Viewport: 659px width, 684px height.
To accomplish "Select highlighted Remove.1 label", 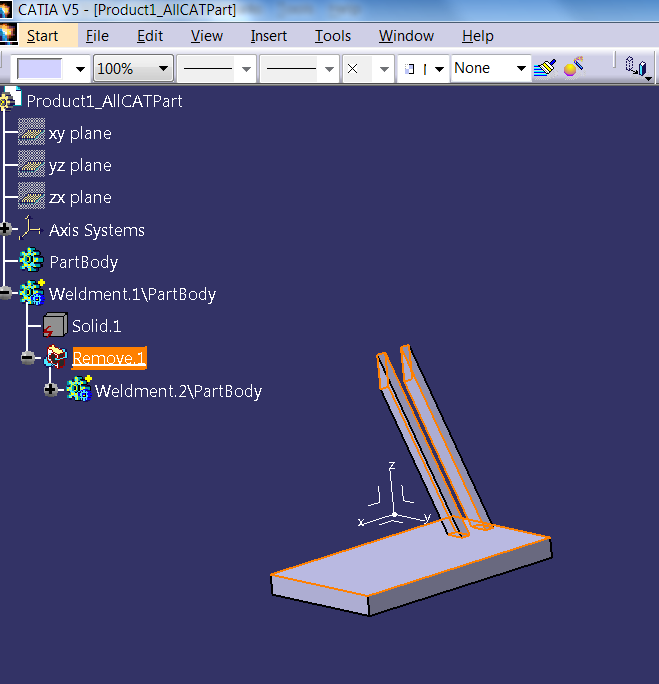I will pos(109,358).
